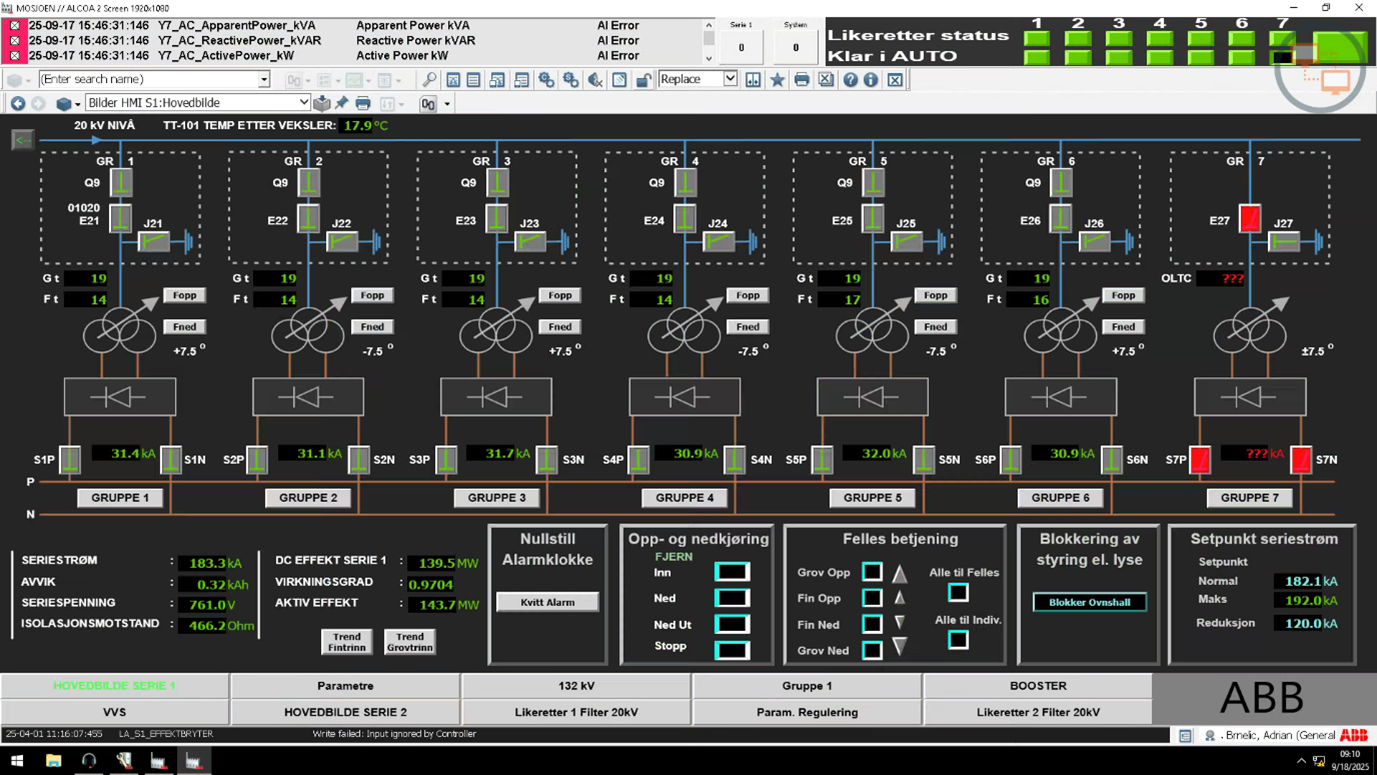Click the red E27 breaker symbol
The image size is (1377, 775).
pos(1249,219)
